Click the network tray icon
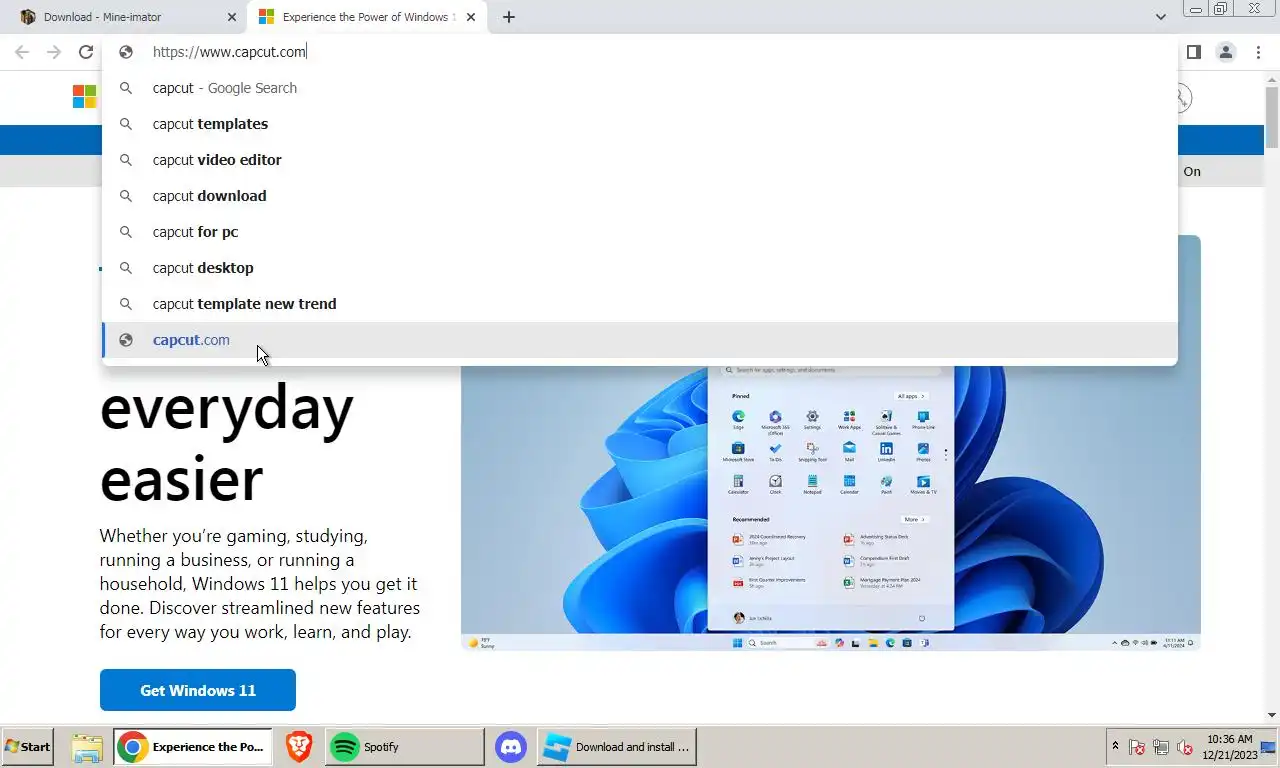This screenshot has height=768, width=1280. tap(1161, 747)
